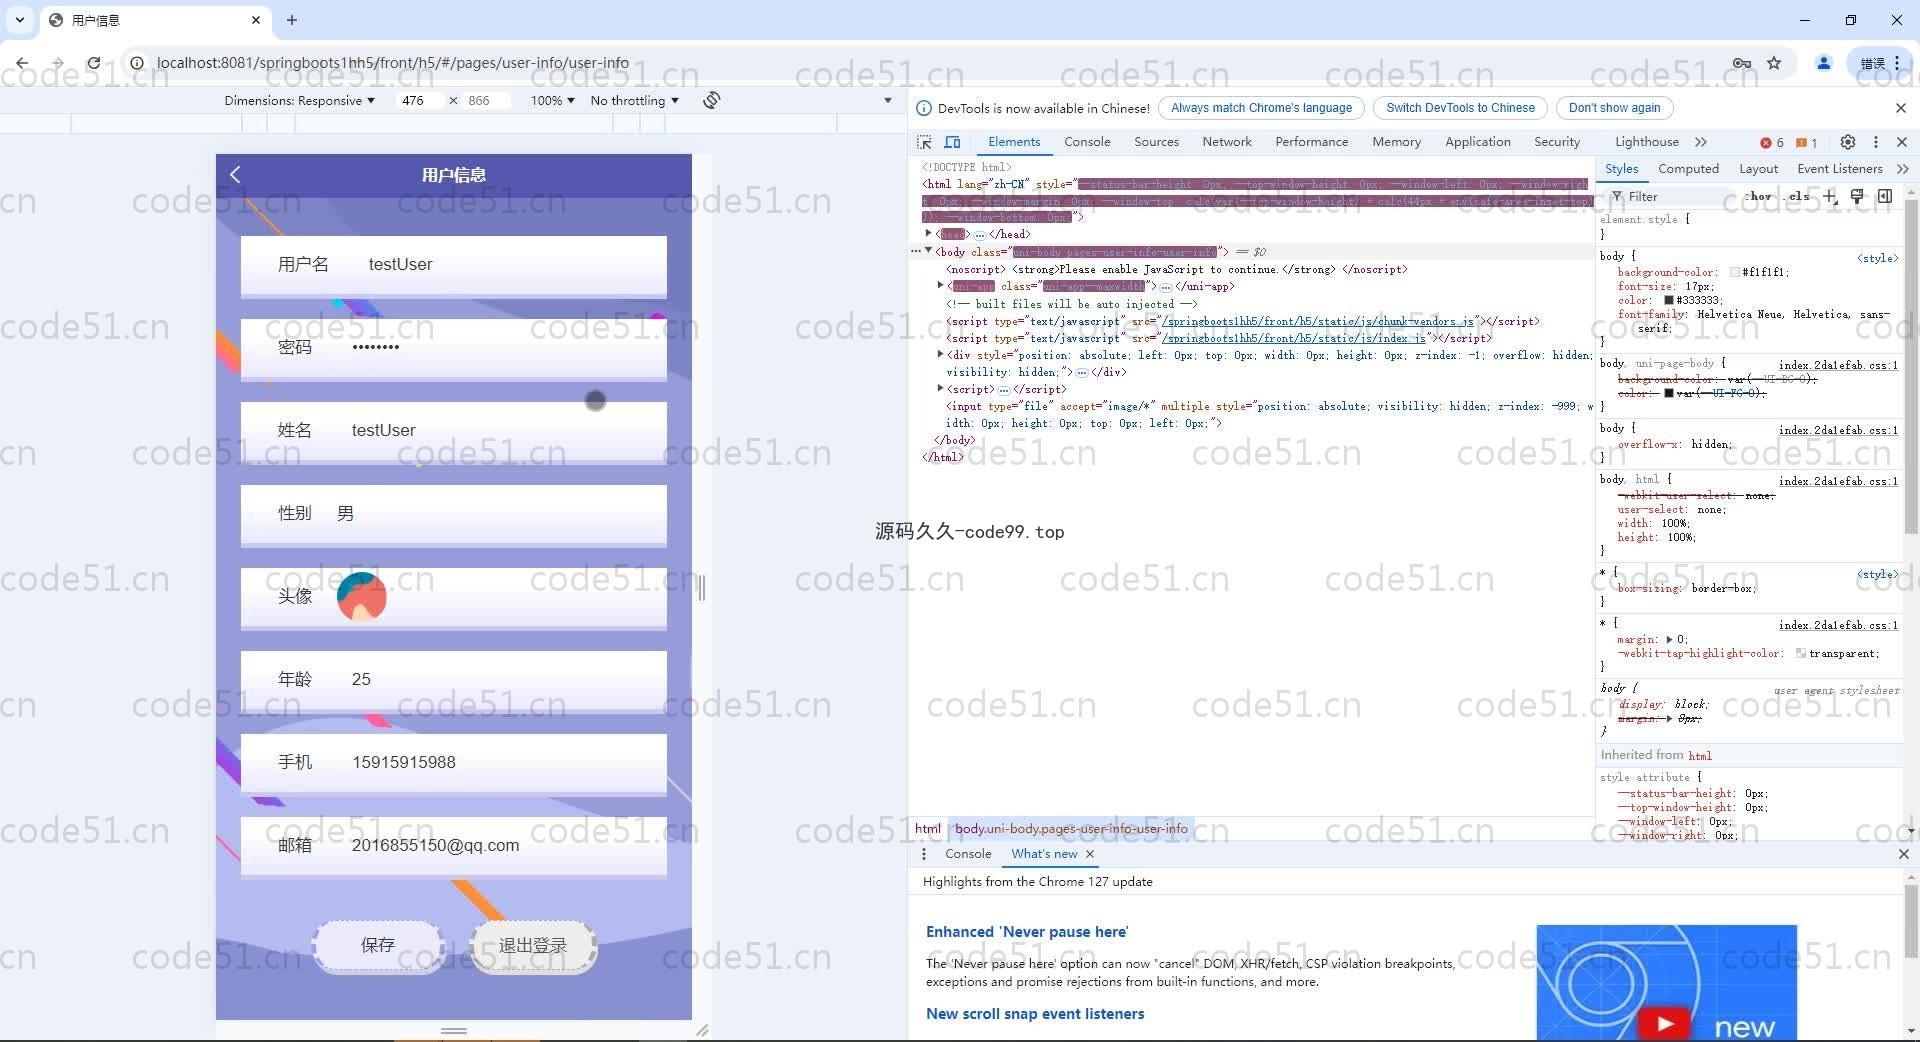Show more Styles pane tabs
Viewport: 1920px width, 1042px height.
click(1903, 169)
